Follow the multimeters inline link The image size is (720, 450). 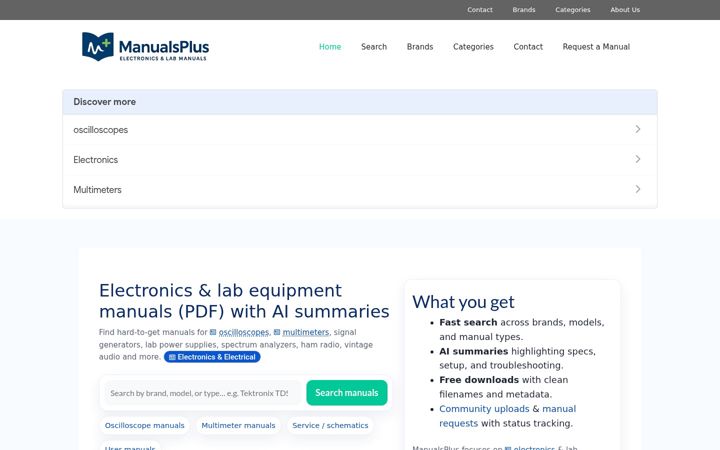(306, 332)
